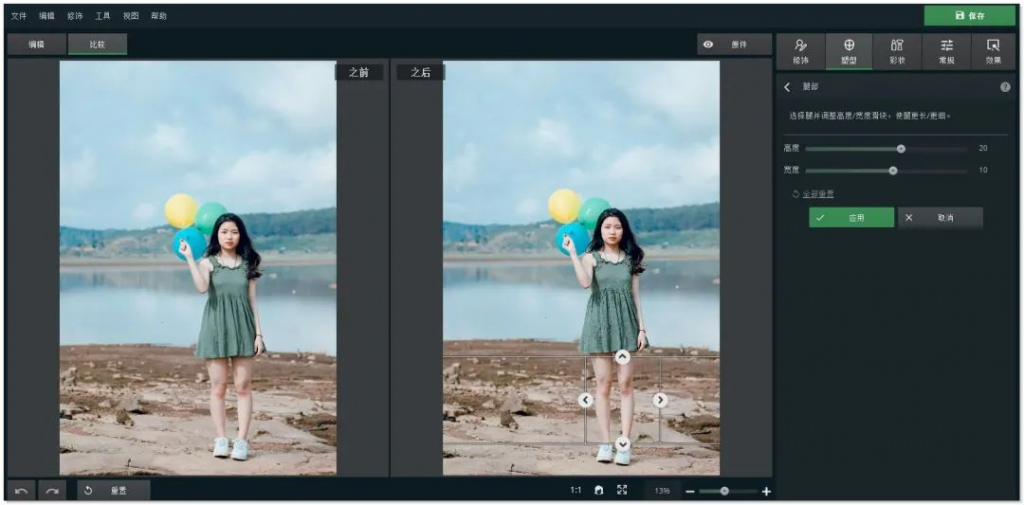This screenshot has width=1024, height=505.
Task: Click the help question mark icon
Action: (x=1005, y=87)
